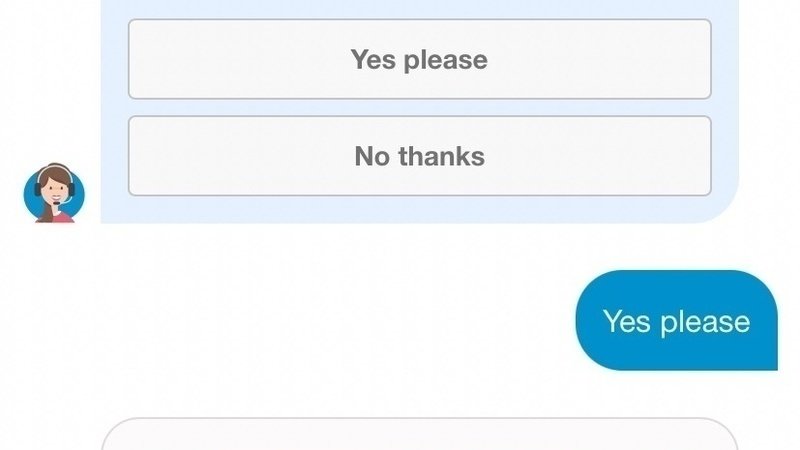The width and height of the screenshot is (800, 450).
Task: Accept the offer with the top quick reply
Action: (419, 59)
